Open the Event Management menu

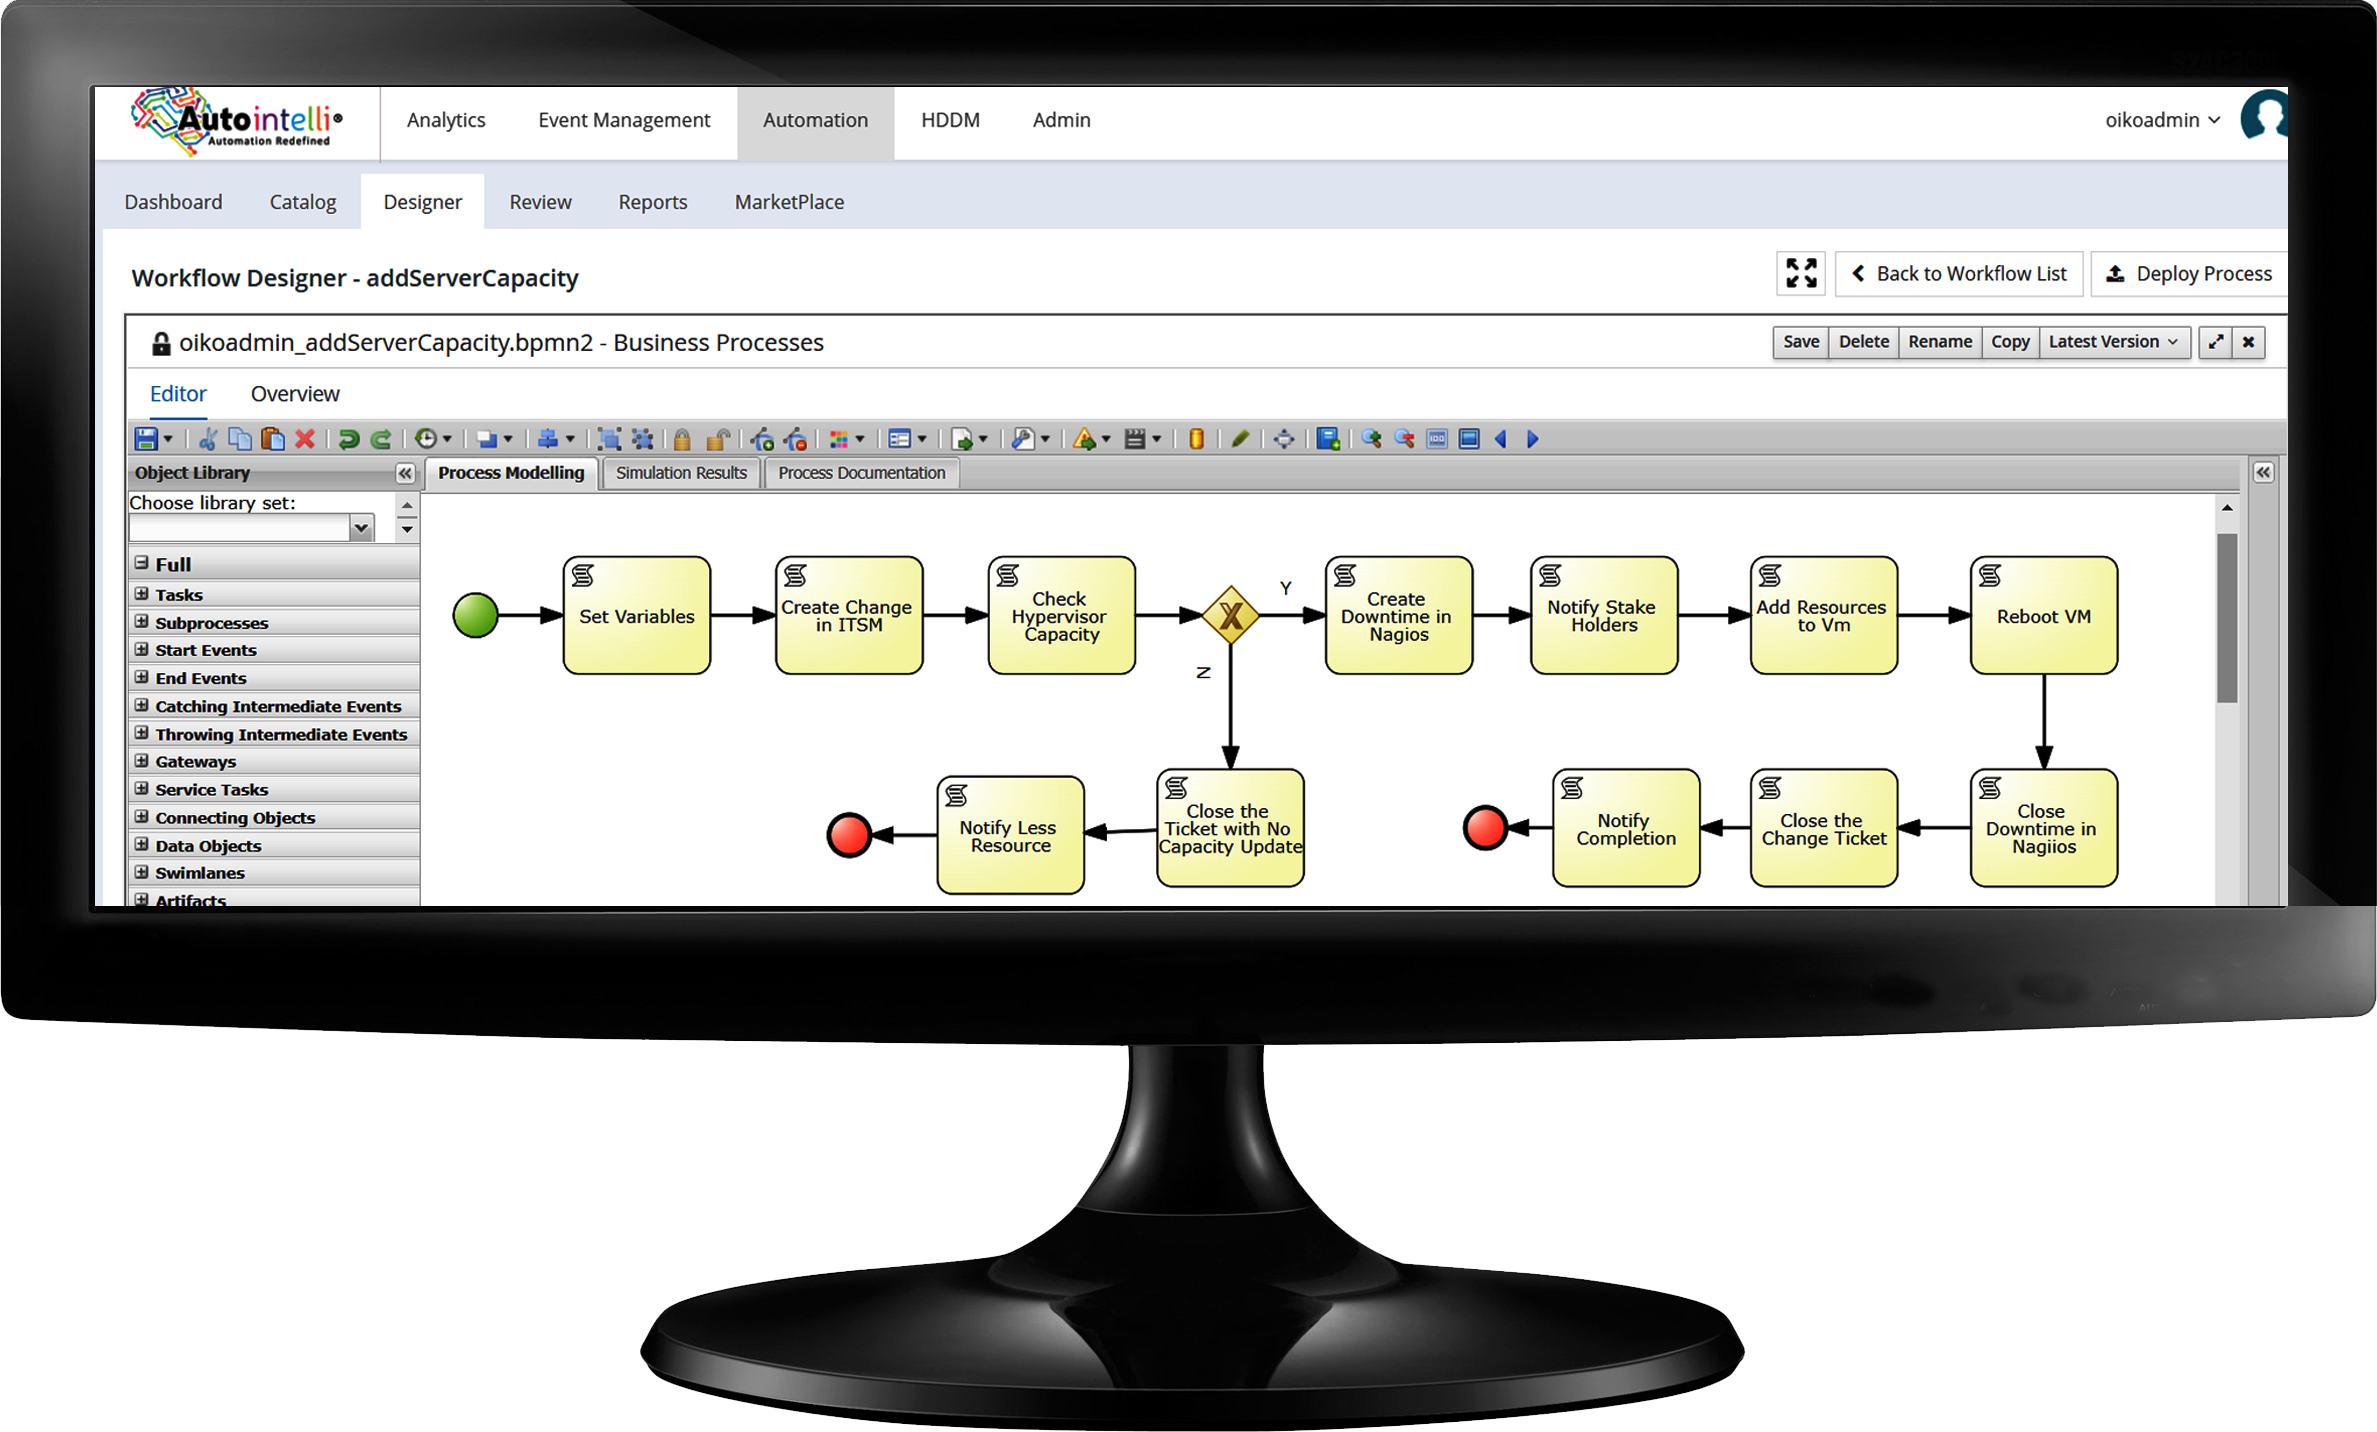(624, 120)
